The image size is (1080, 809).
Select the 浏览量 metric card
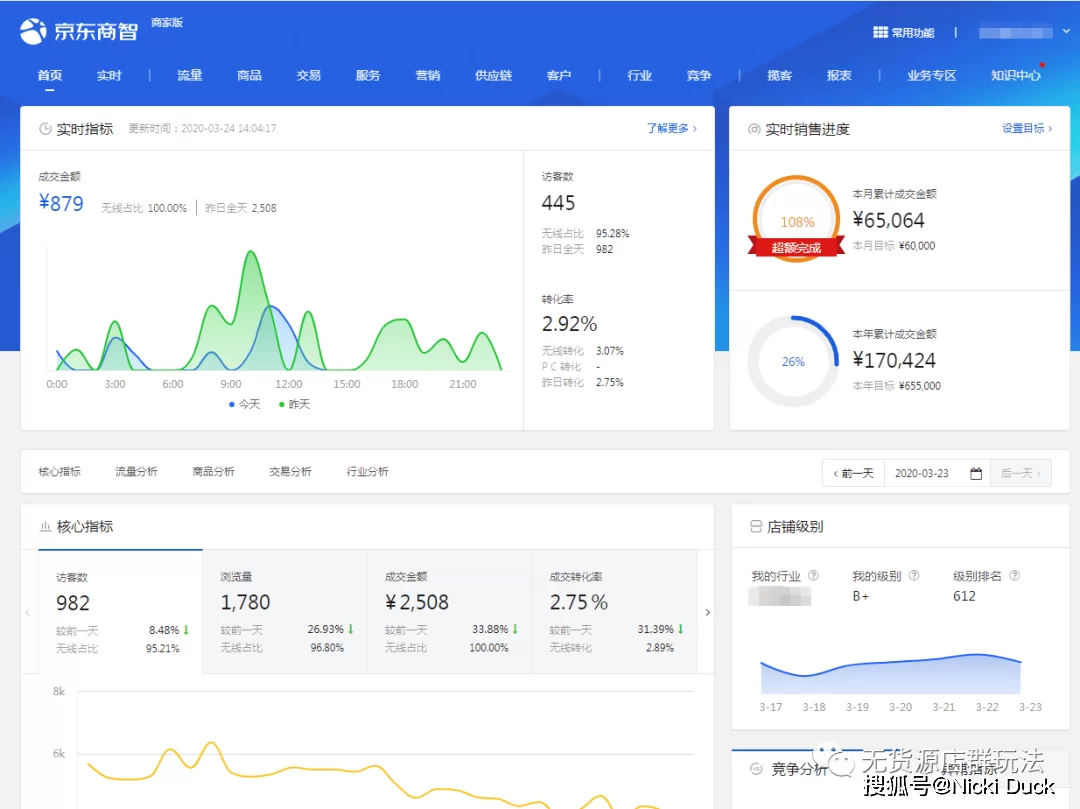click(284, 611)
